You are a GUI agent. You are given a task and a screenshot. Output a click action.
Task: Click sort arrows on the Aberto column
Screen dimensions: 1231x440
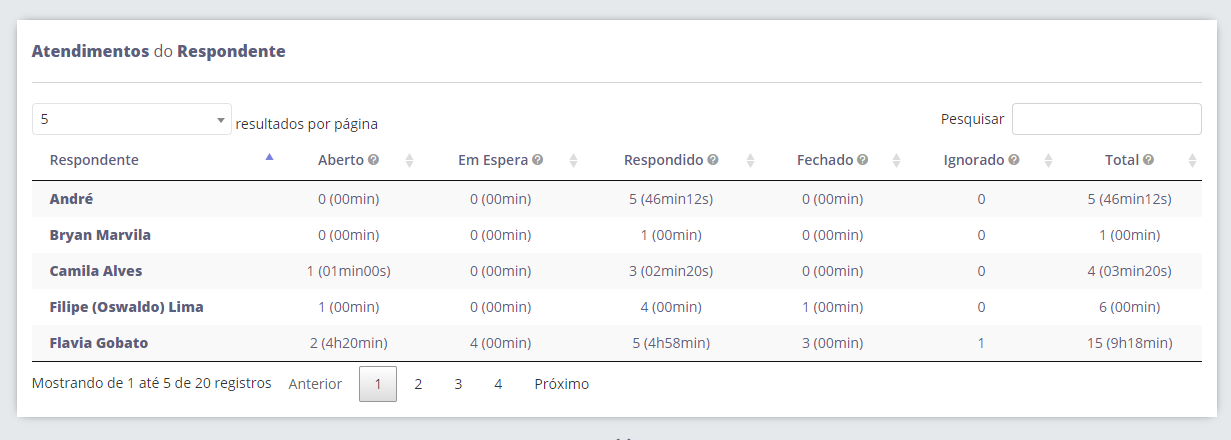tap(409, 160)
